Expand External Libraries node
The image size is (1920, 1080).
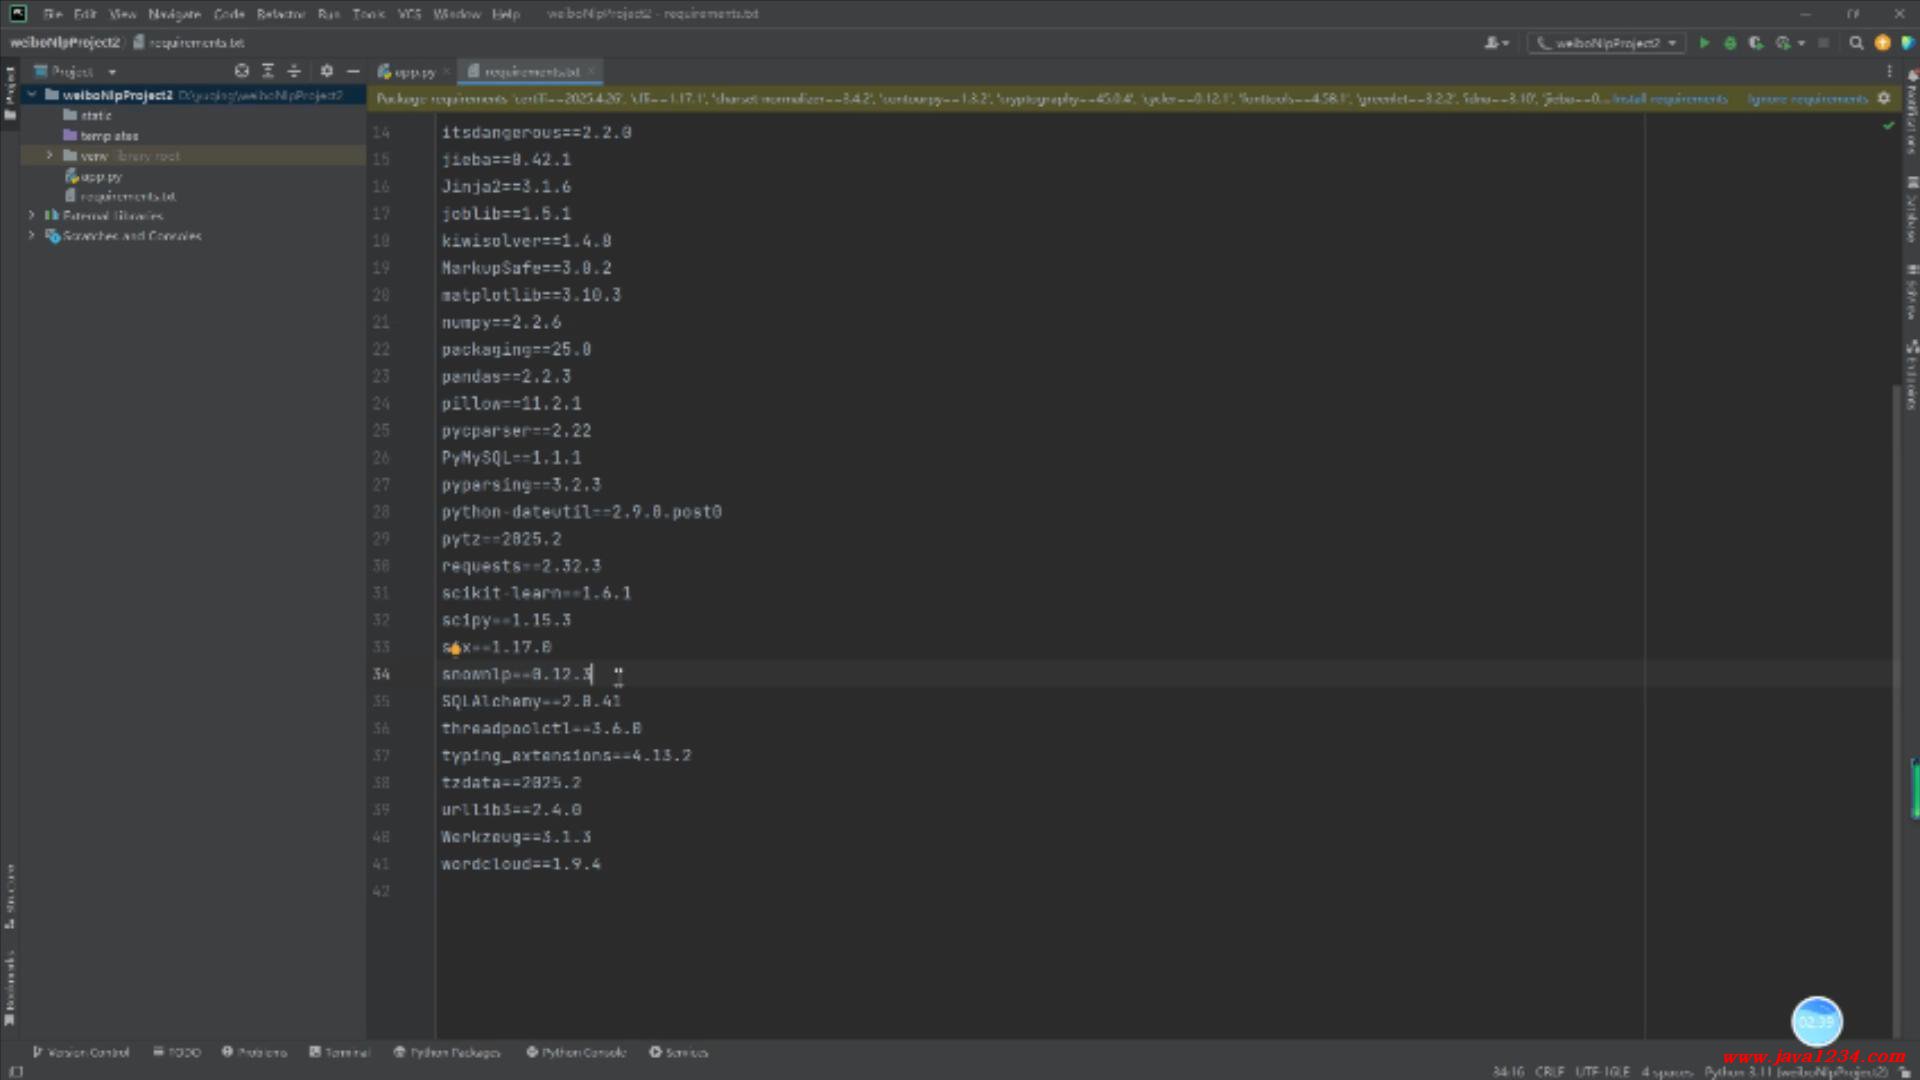32,216
